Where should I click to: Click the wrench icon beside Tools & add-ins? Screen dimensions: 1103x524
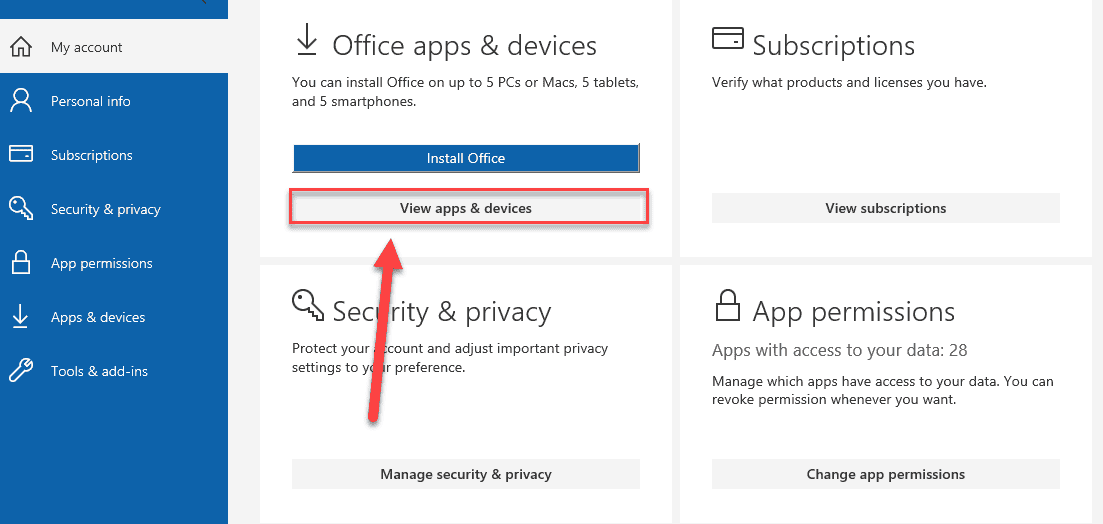pyautogui.click(x=20, y=371)
